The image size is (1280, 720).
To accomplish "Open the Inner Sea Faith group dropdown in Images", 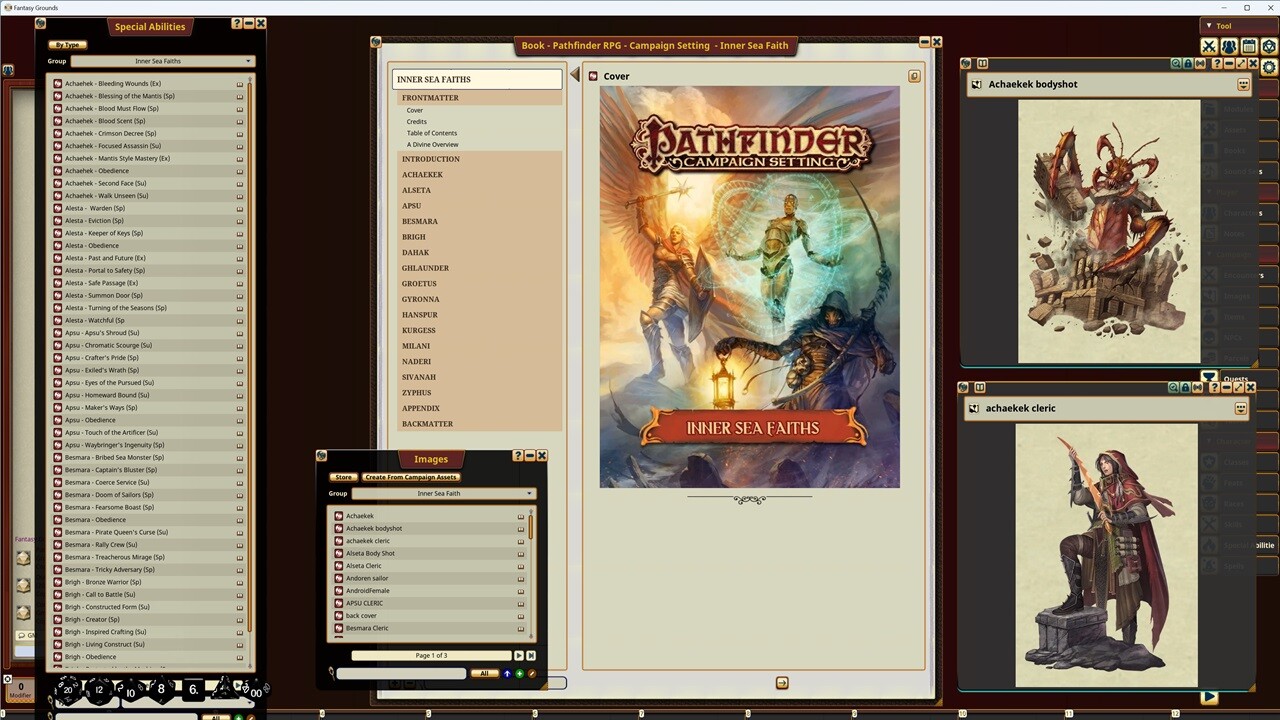I will (443, 493).
